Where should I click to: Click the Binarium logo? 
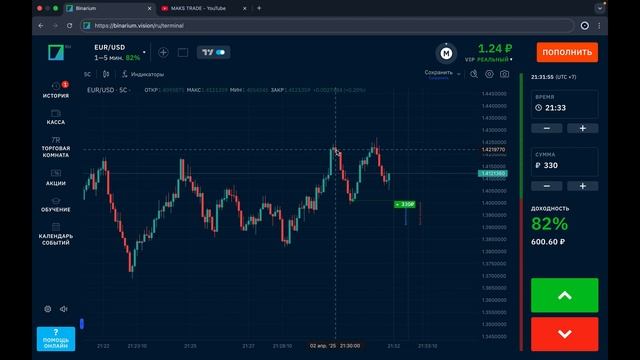[56, 52]
